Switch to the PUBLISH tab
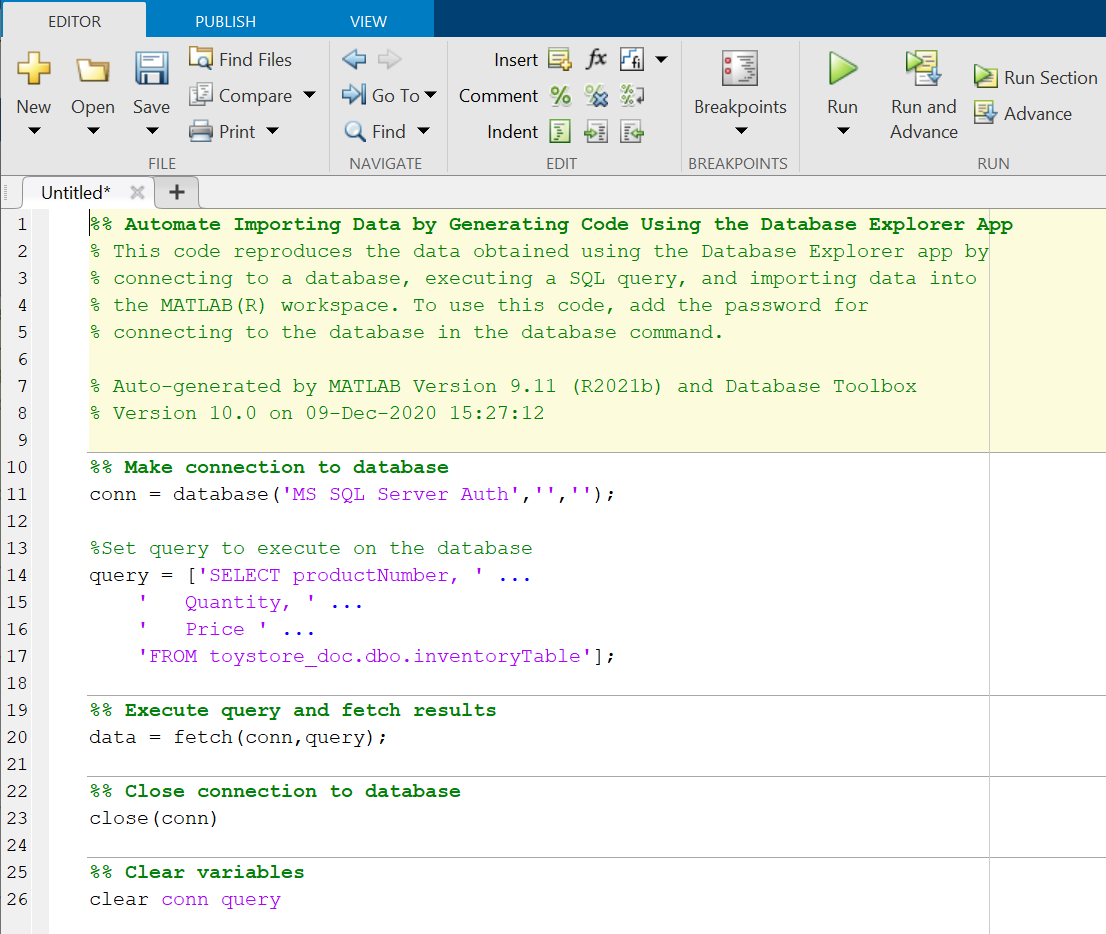Screen dimensions: 1106x934 pos(225,20)
